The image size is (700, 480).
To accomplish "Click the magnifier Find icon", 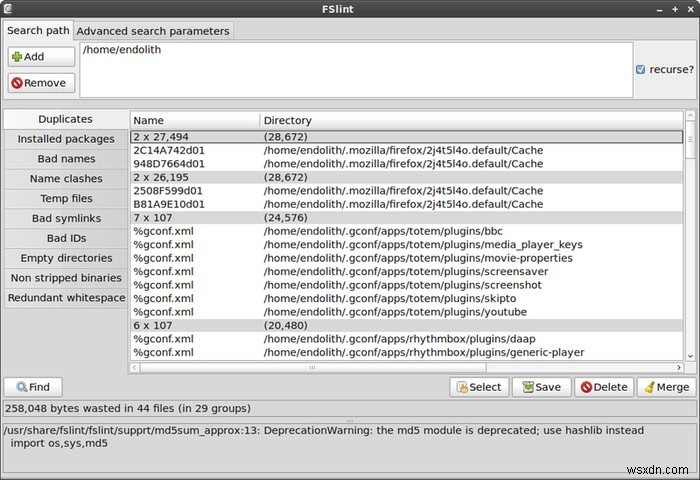I will 21,387.
